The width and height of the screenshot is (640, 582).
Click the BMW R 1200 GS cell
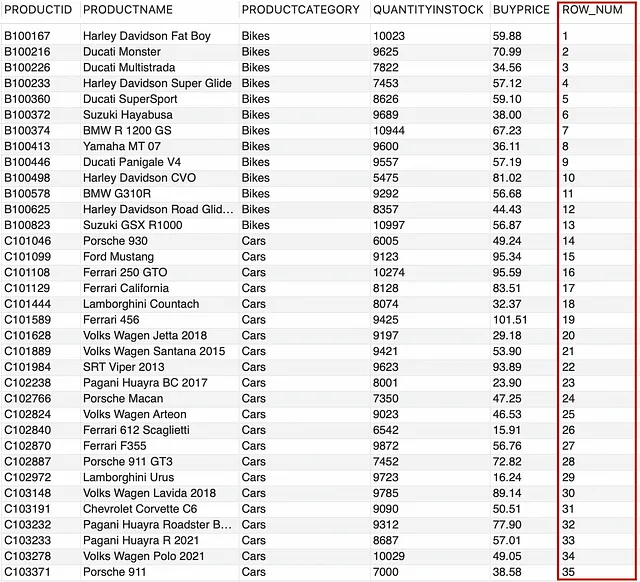127,131
